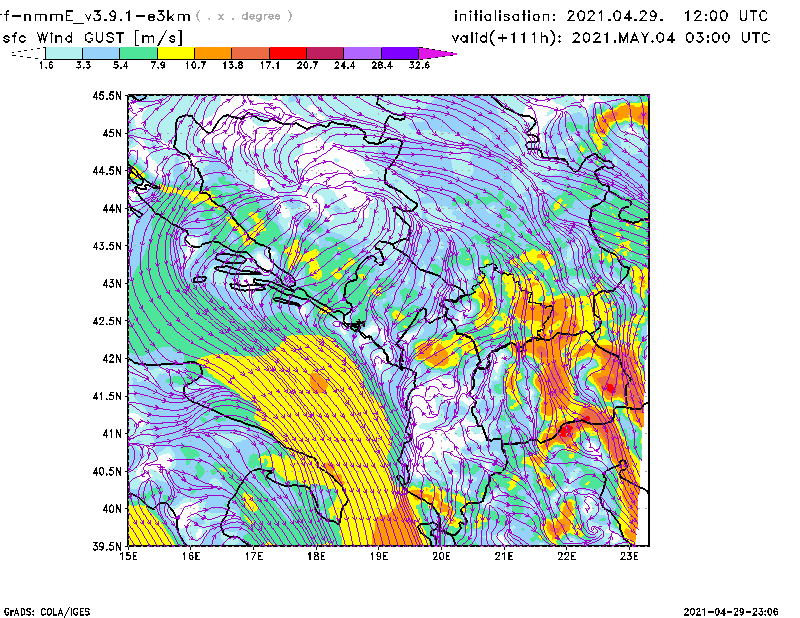
Task: Click the 42.5N latitude label
Action: [x=107, y=321]
